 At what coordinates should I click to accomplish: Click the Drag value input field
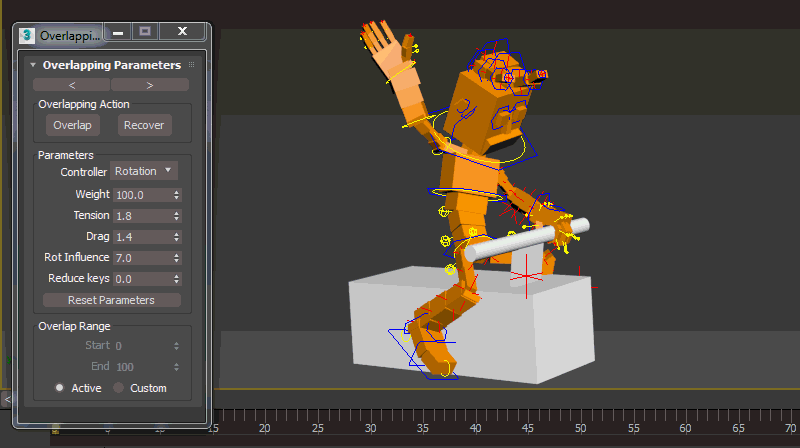click(141, 237)
